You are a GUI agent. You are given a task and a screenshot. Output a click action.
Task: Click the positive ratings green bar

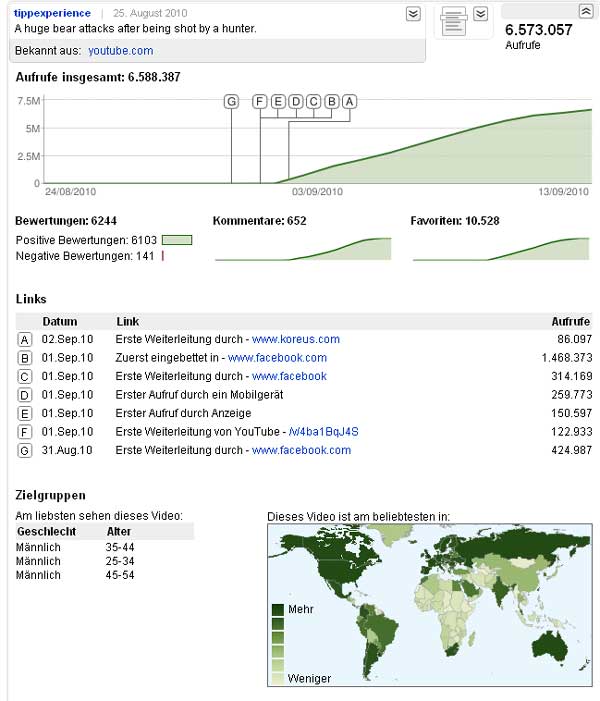[x=177, y=240]
